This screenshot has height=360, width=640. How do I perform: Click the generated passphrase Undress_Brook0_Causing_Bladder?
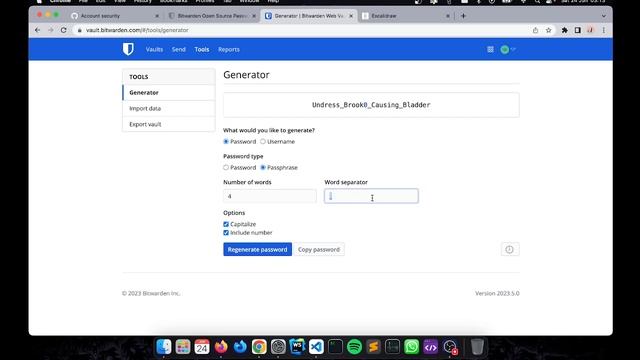[x=371, y=105]
